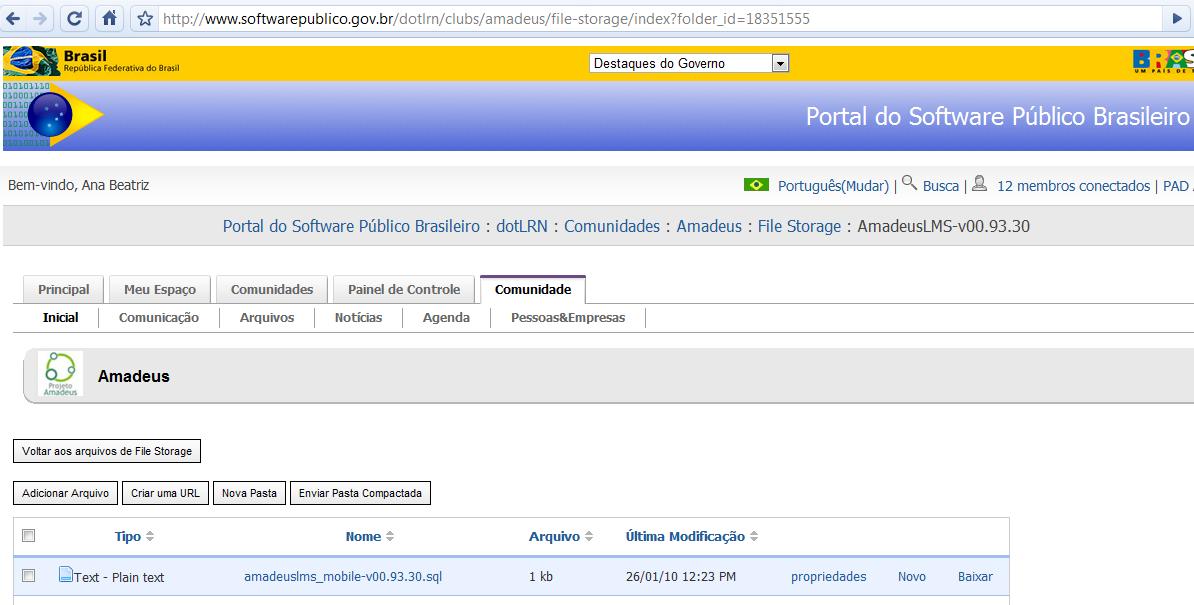Click Voltar aos arquivos de File Storage
This screenshot has width=1194, height=605.
107,451
